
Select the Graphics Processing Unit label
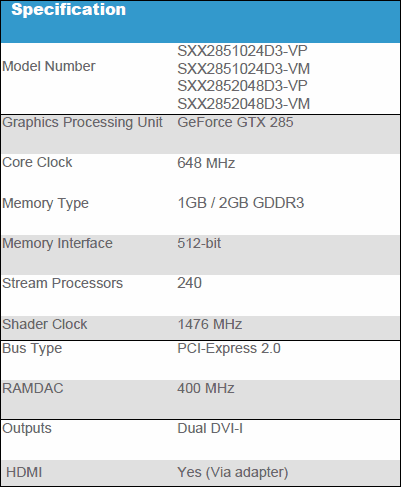82,123
